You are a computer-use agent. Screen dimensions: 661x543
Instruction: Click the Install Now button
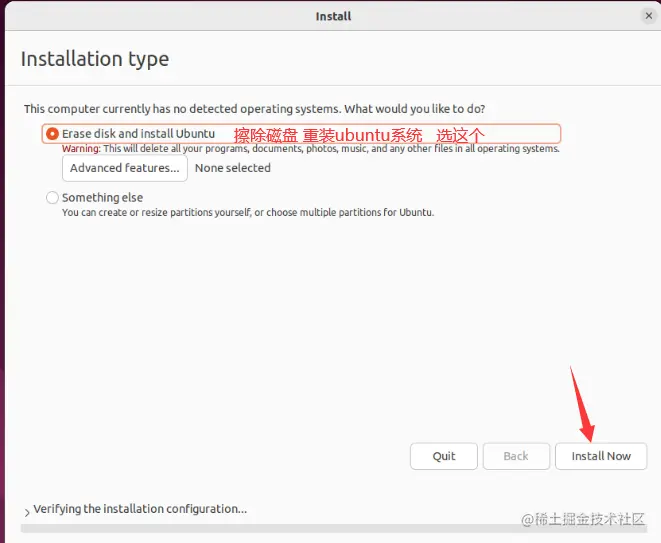tap(601, 456)
